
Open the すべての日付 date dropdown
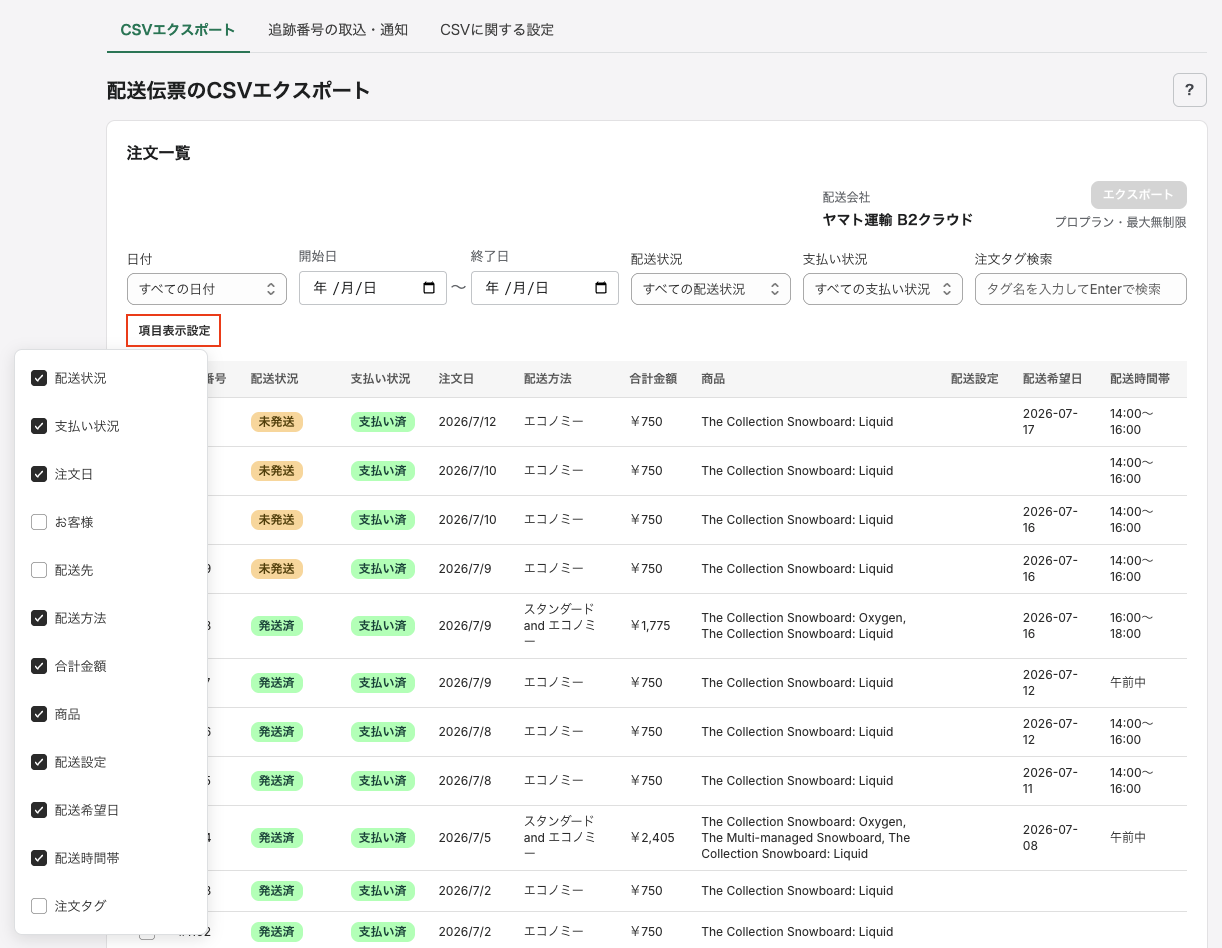(x=207, y=289)
